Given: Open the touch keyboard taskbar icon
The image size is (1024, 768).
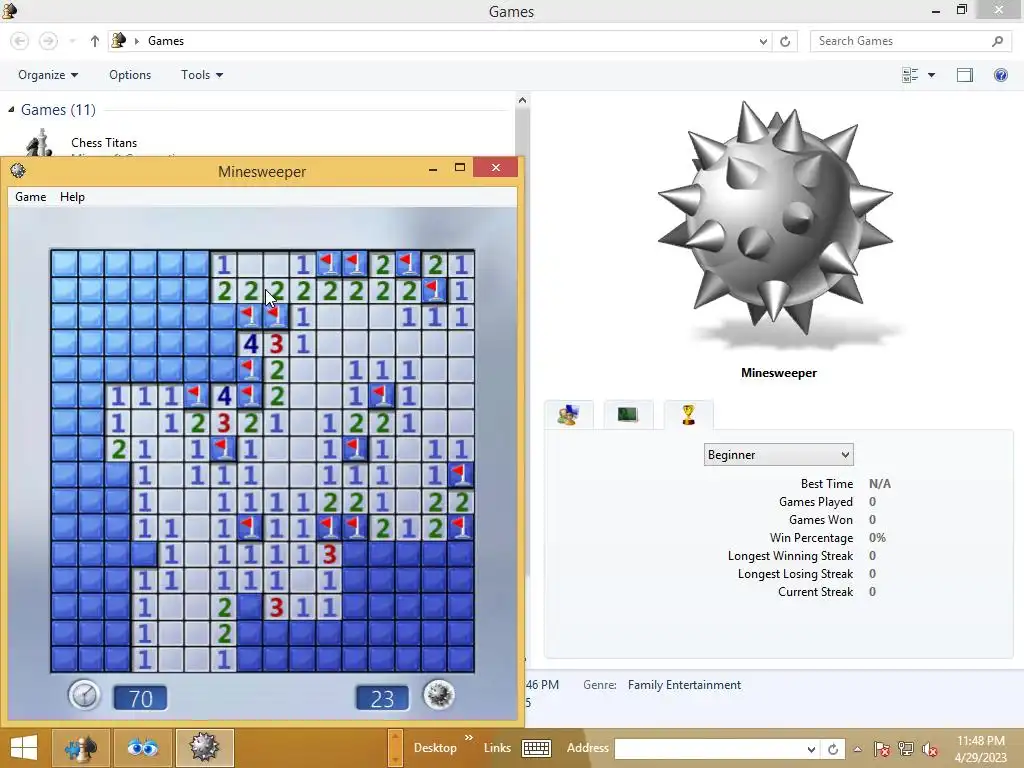Looking at the screenshot, I should coord(536,748).
